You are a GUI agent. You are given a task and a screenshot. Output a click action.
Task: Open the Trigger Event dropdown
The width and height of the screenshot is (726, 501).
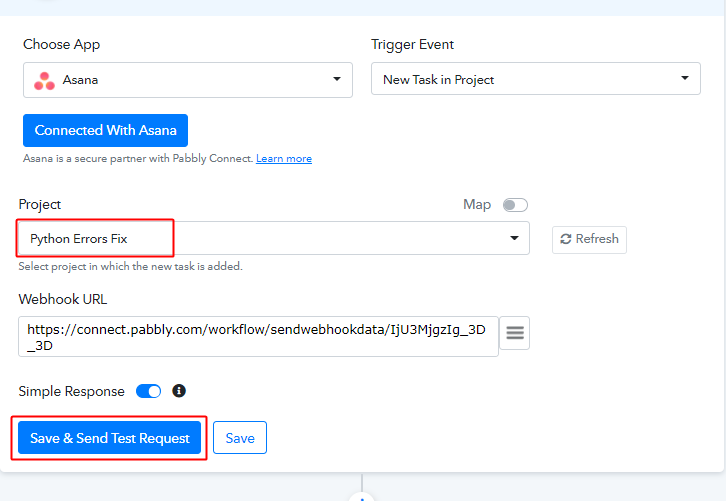click(536, 79)
